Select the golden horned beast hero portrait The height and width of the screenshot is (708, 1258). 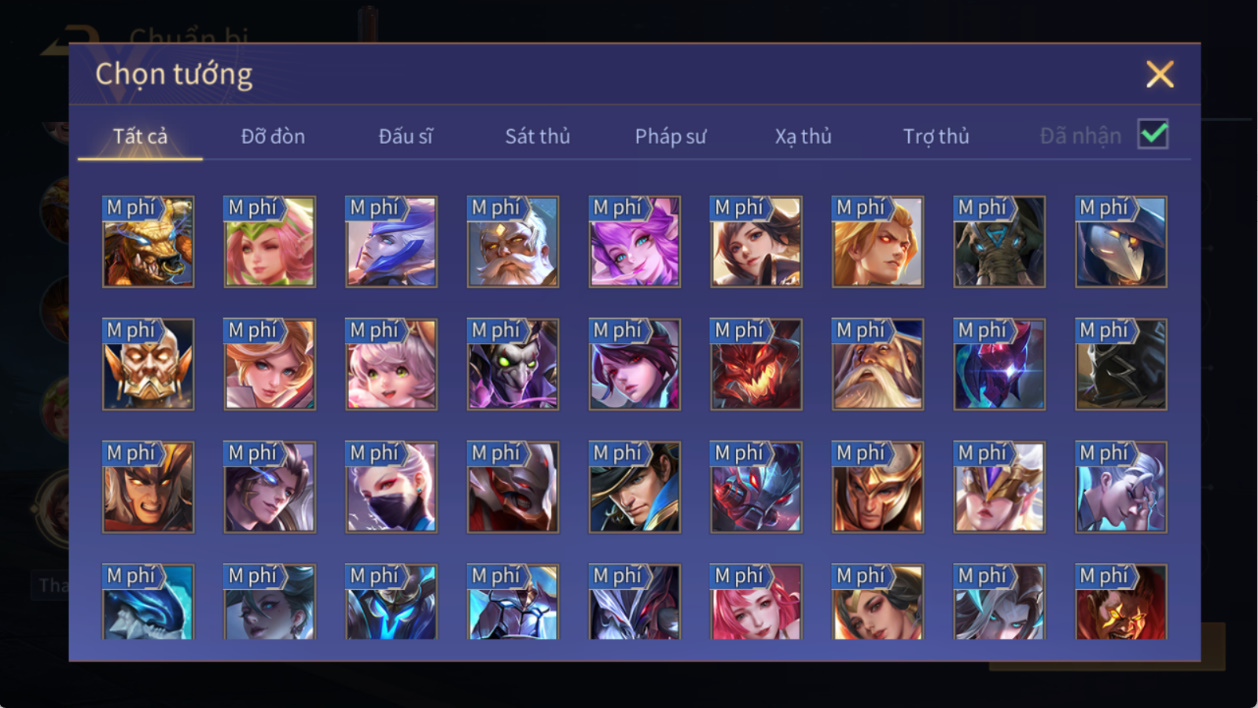(148, 242)
